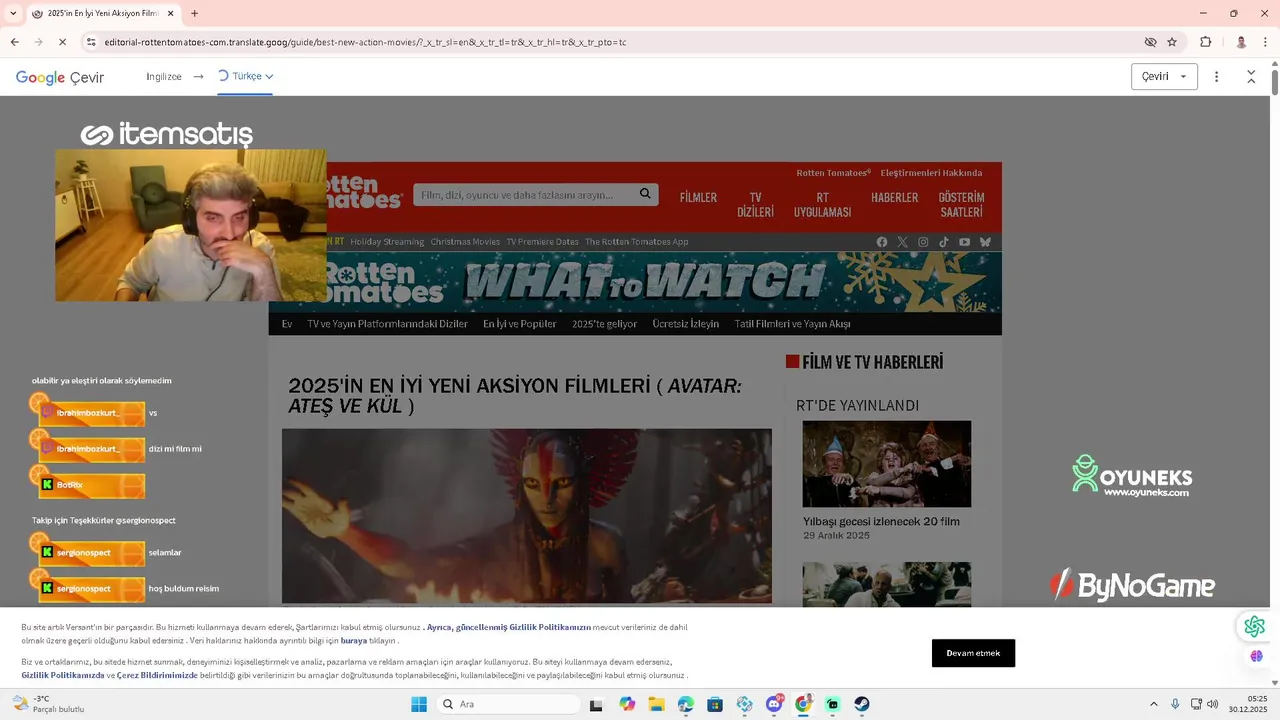Image resolution: width=1280 pixels, height=720 pixels.
Task: Collapse the Google Translate bar
Action: (x=1251, y=77)
